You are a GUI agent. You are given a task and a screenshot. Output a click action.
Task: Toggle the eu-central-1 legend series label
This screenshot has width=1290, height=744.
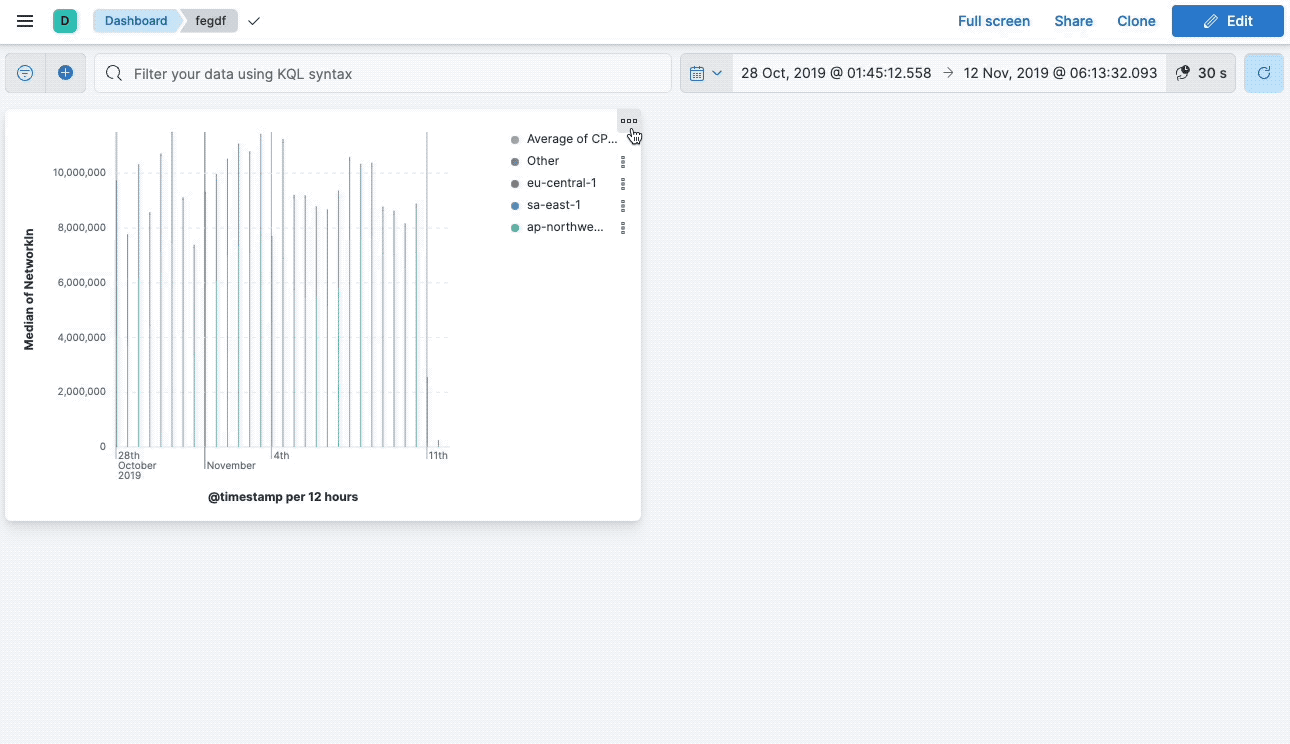tap(562, 183)
